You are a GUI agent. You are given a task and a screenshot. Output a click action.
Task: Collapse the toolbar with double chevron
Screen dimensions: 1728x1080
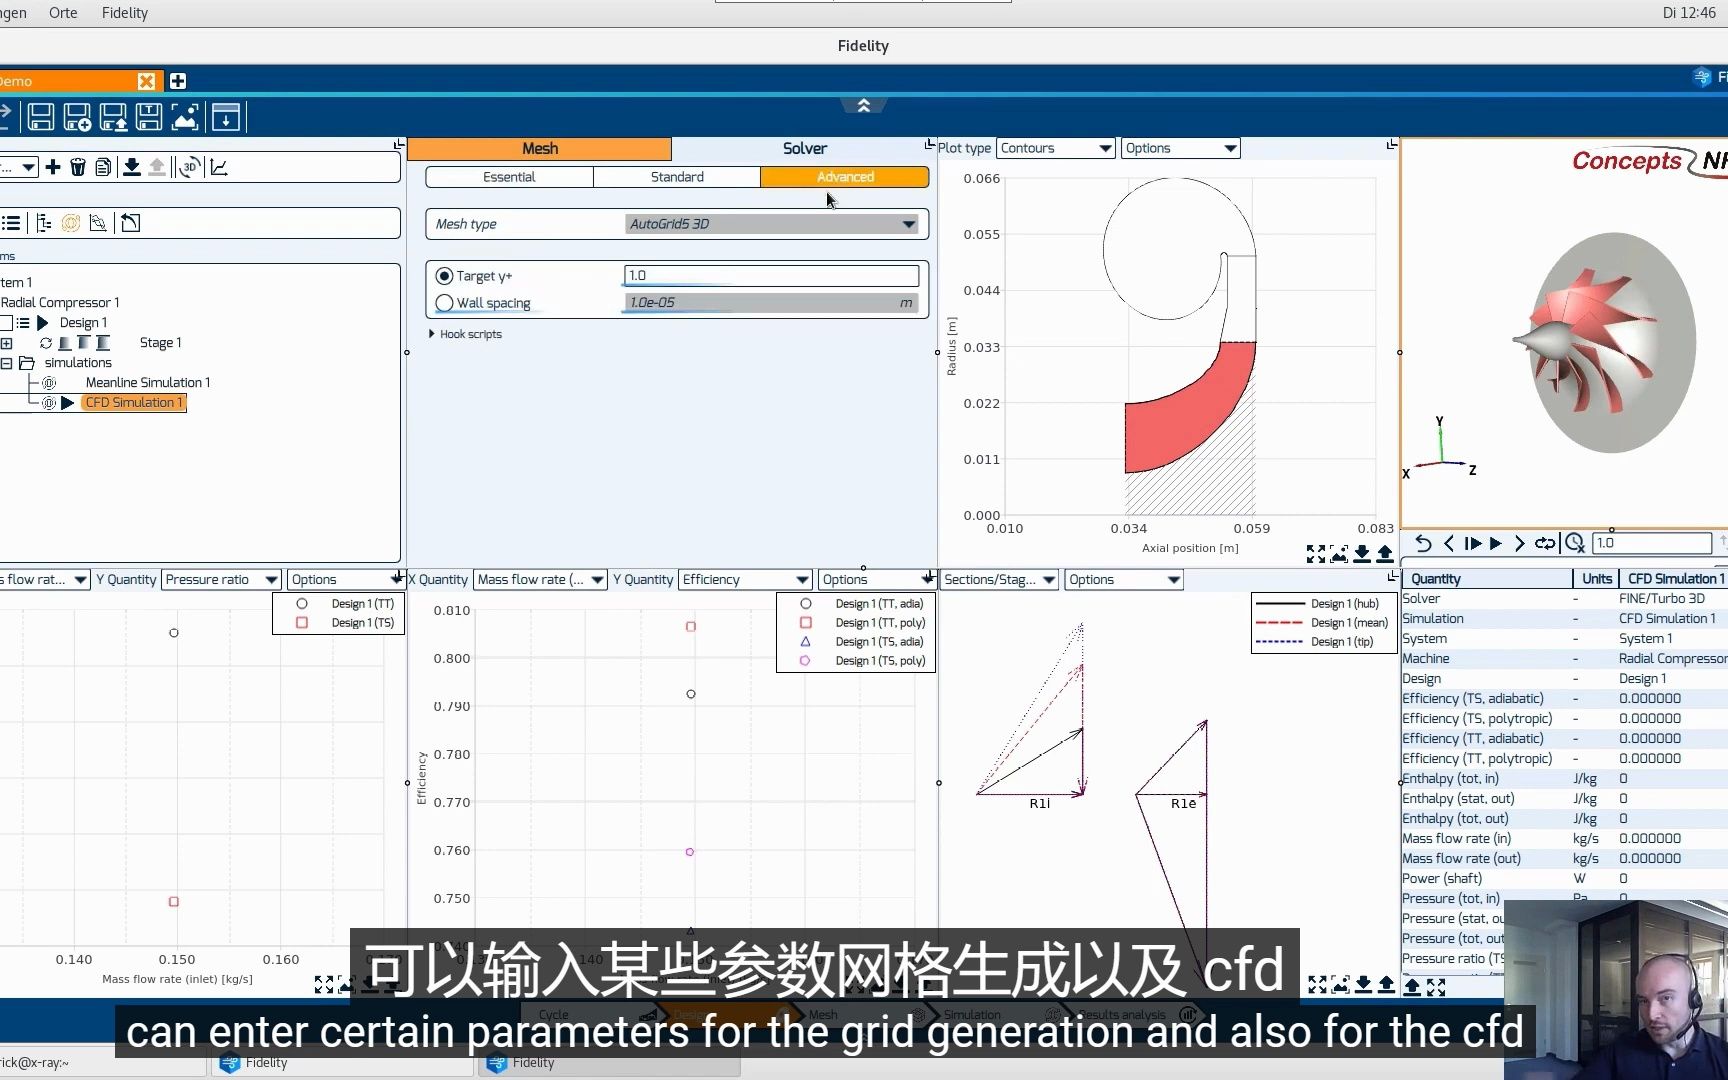pos(863,105)
